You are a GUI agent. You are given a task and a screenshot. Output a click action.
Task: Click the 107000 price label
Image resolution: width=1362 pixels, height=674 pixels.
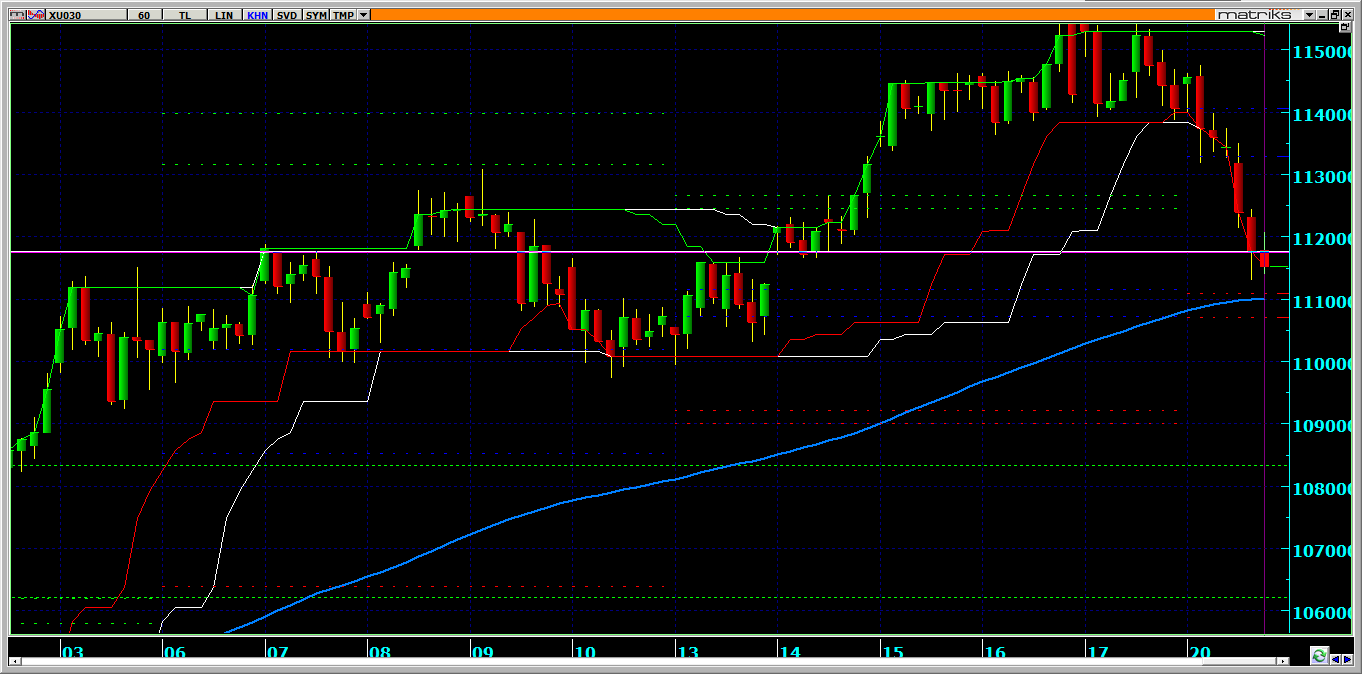pos(1324,550)
